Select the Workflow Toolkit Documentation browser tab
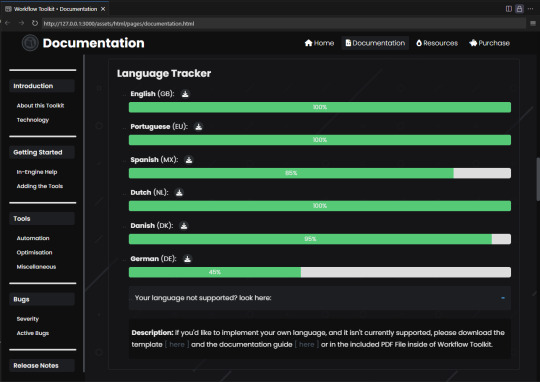 [55, 9]
